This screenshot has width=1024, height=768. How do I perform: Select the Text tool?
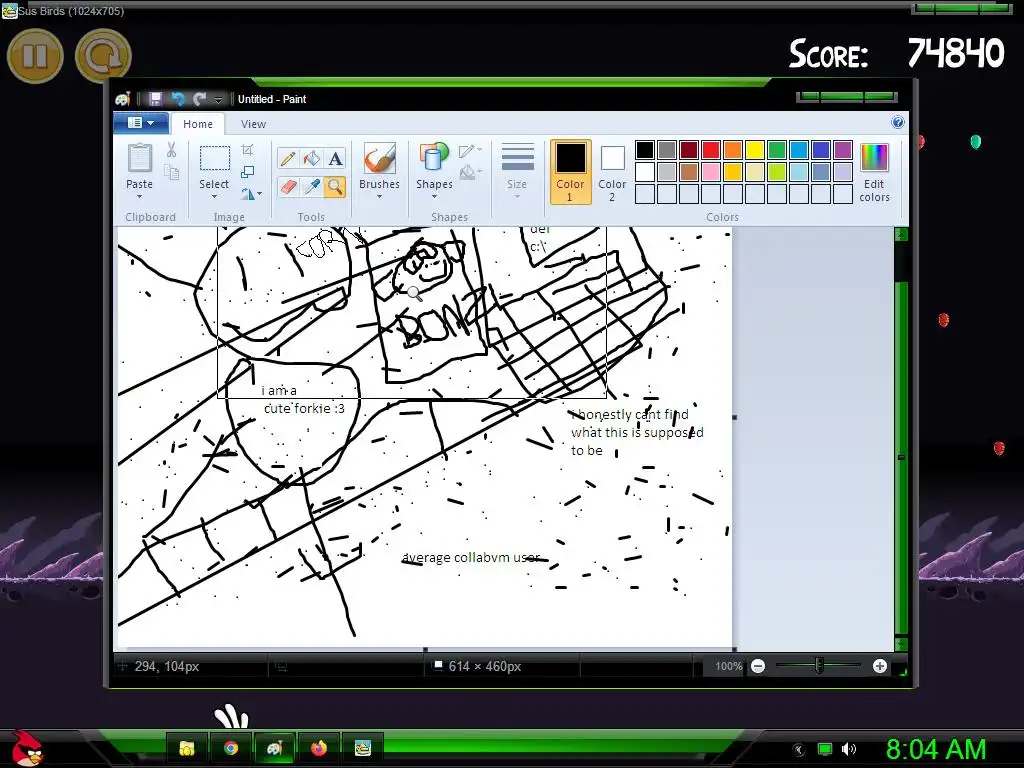335,158
